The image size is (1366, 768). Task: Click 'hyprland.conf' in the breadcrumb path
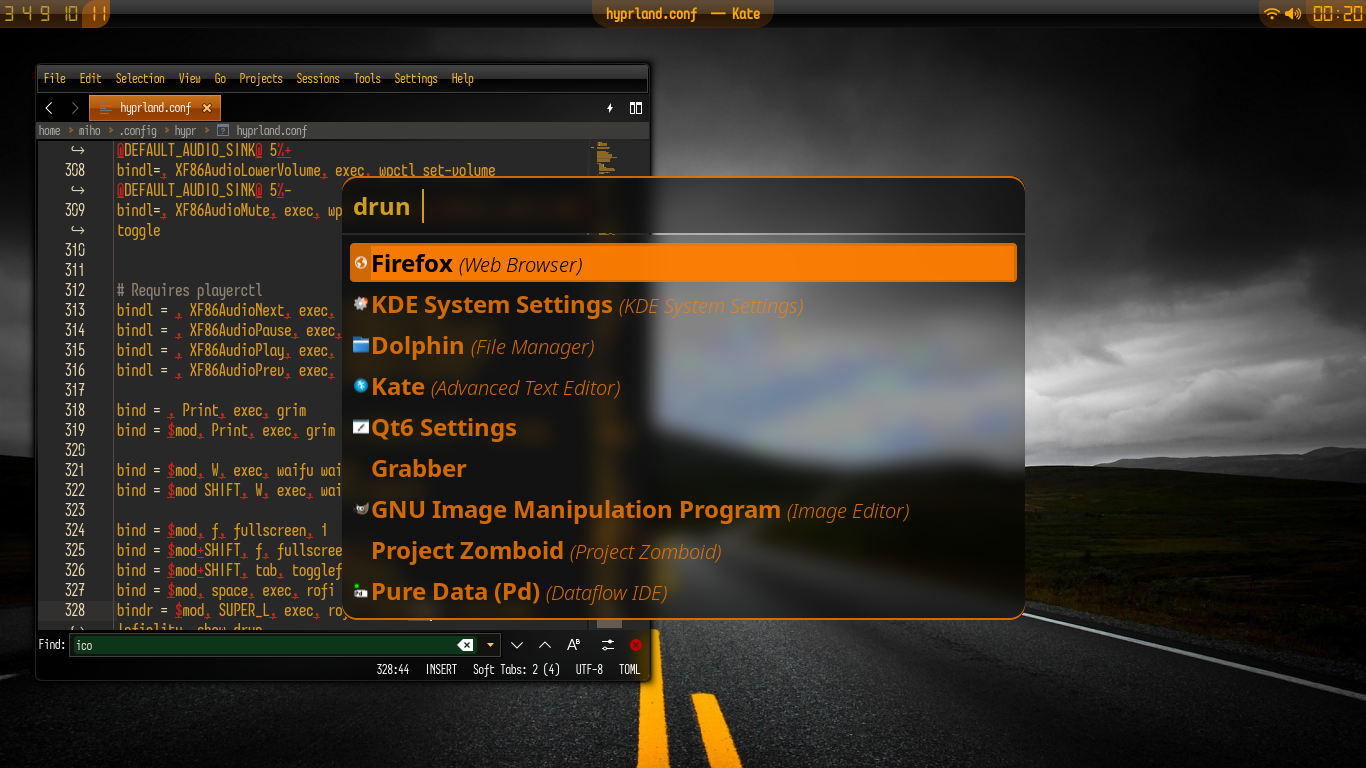pos(272,131)
